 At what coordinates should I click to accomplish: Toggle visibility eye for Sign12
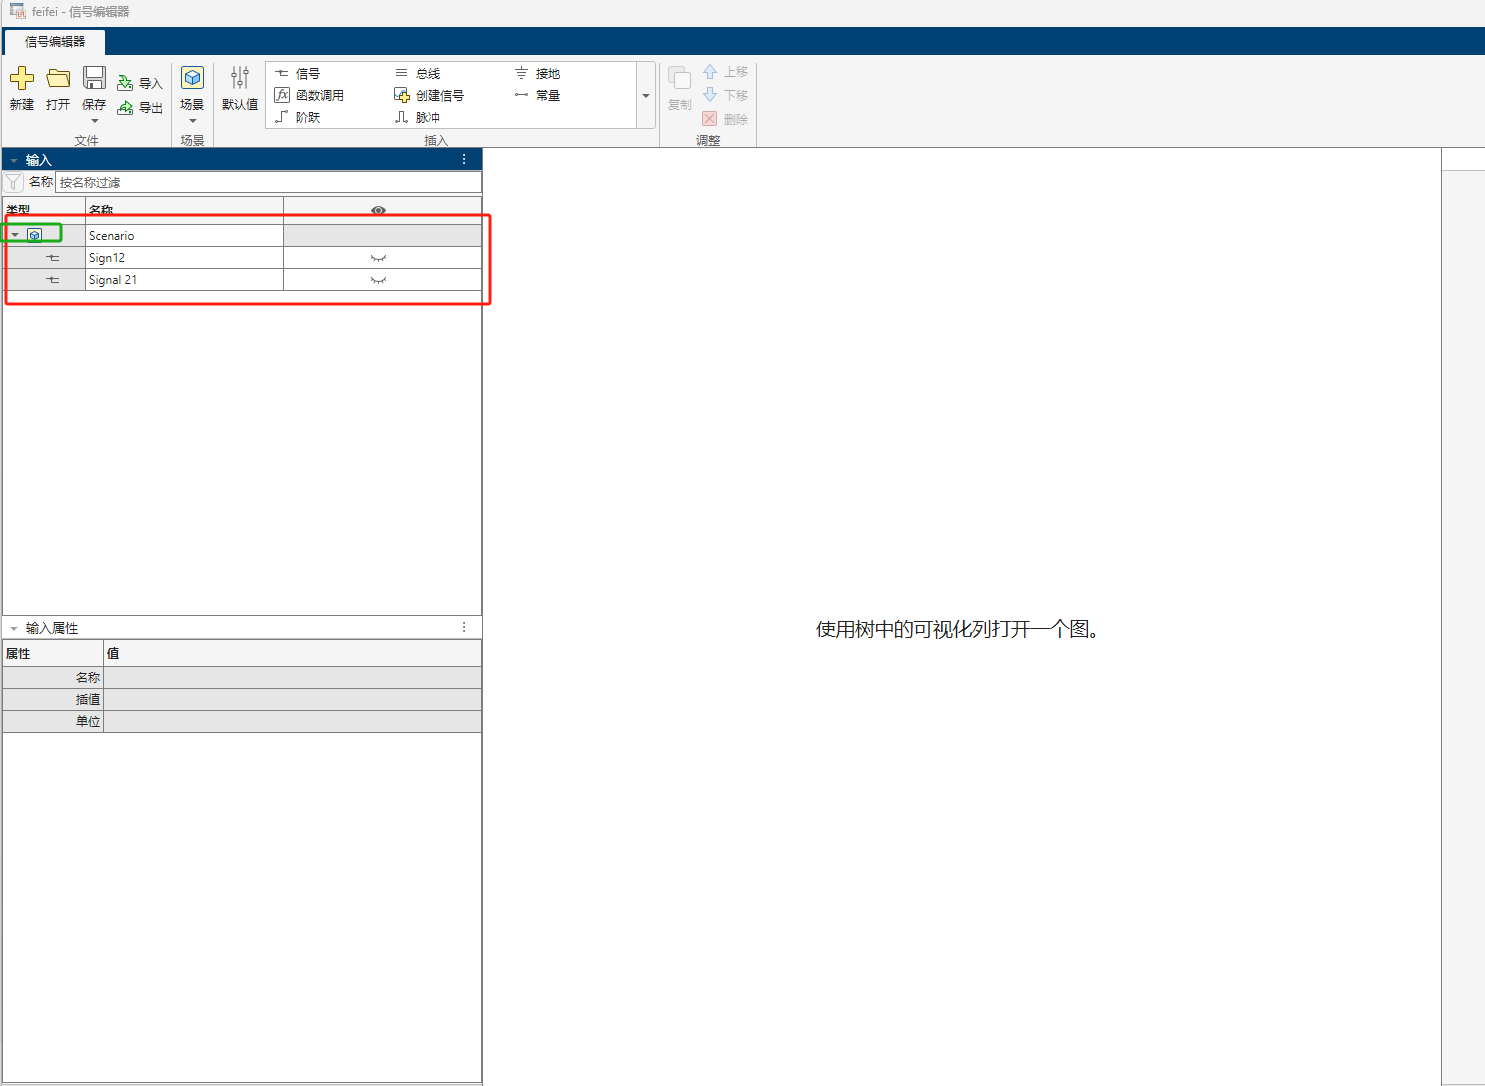click(379, 257)
